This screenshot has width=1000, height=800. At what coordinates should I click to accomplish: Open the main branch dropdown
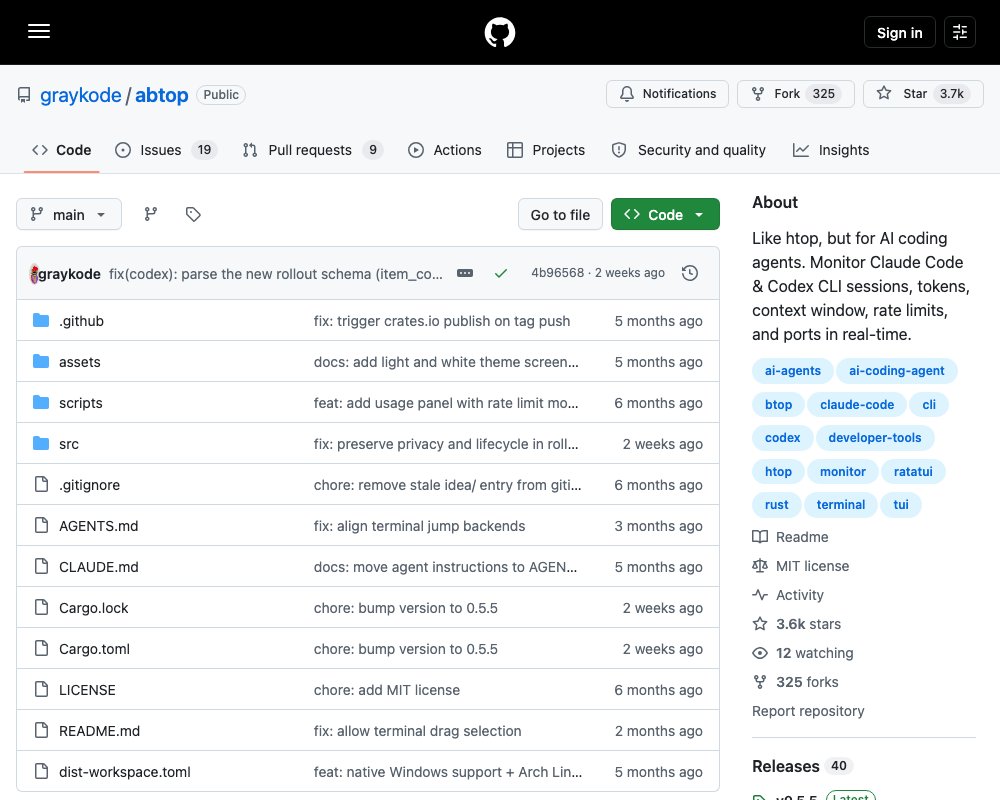tap(69, 214)
